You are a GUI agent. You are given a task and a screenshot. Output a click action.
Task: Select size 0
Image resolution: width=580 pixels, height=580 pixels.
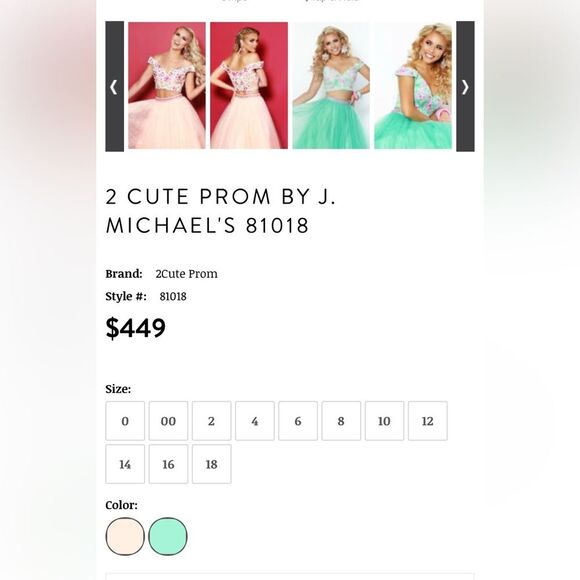[125, 421]
